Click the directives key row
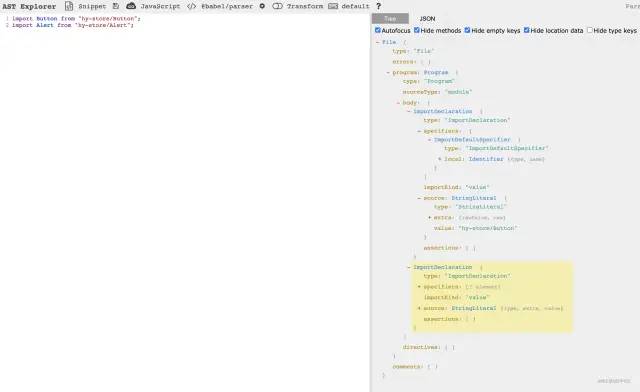This screenshot has width=640, height=392. coord(429,347)
